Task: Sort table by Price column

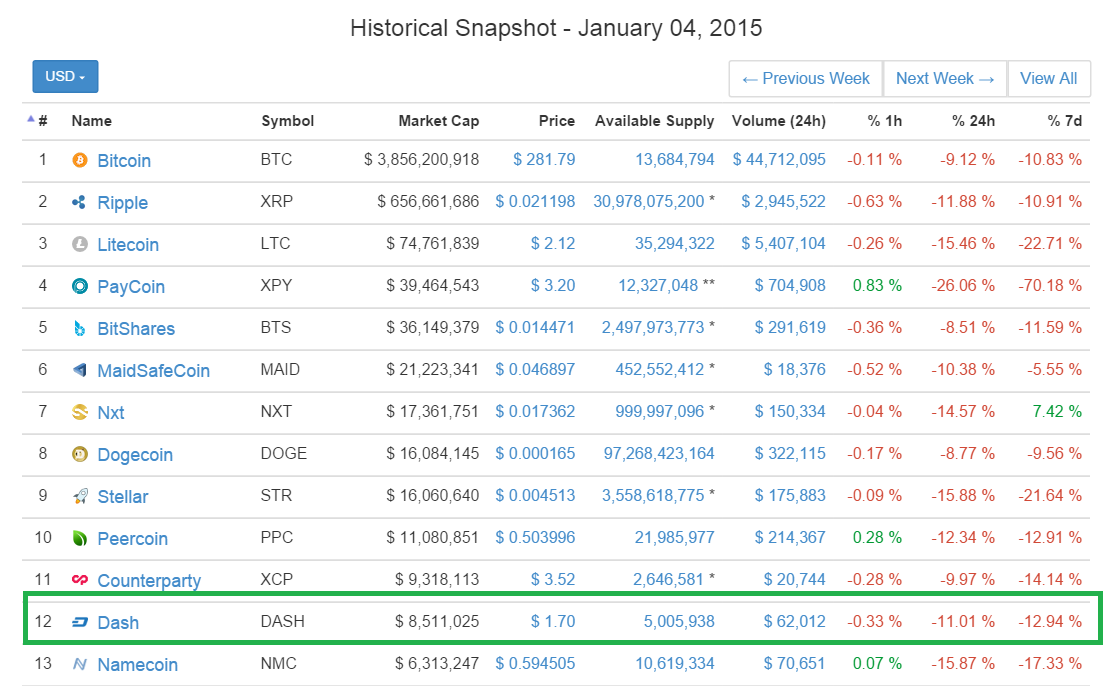Action: [557, 121]
